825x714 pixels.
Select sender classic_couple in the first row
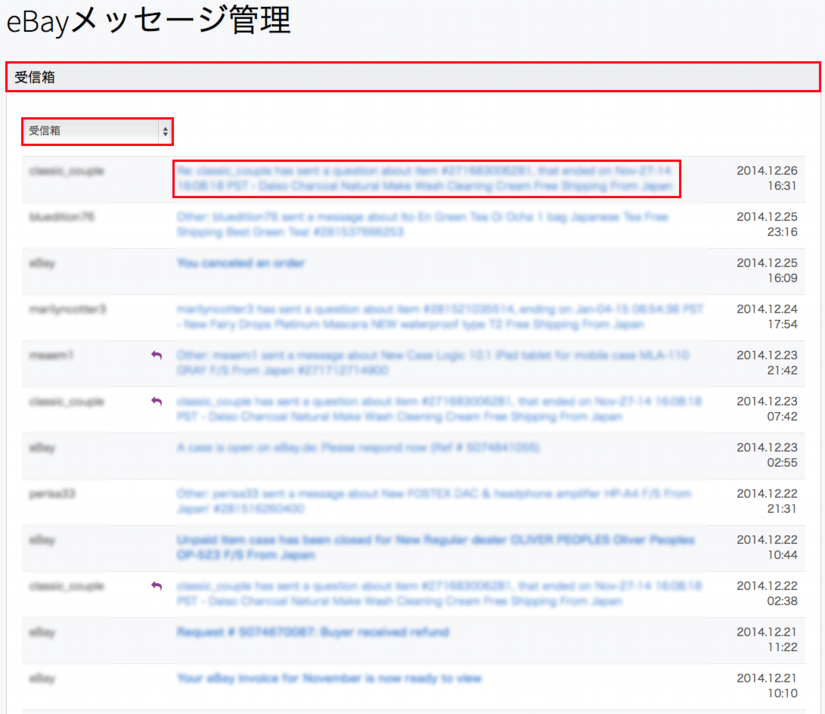(66, 171)
